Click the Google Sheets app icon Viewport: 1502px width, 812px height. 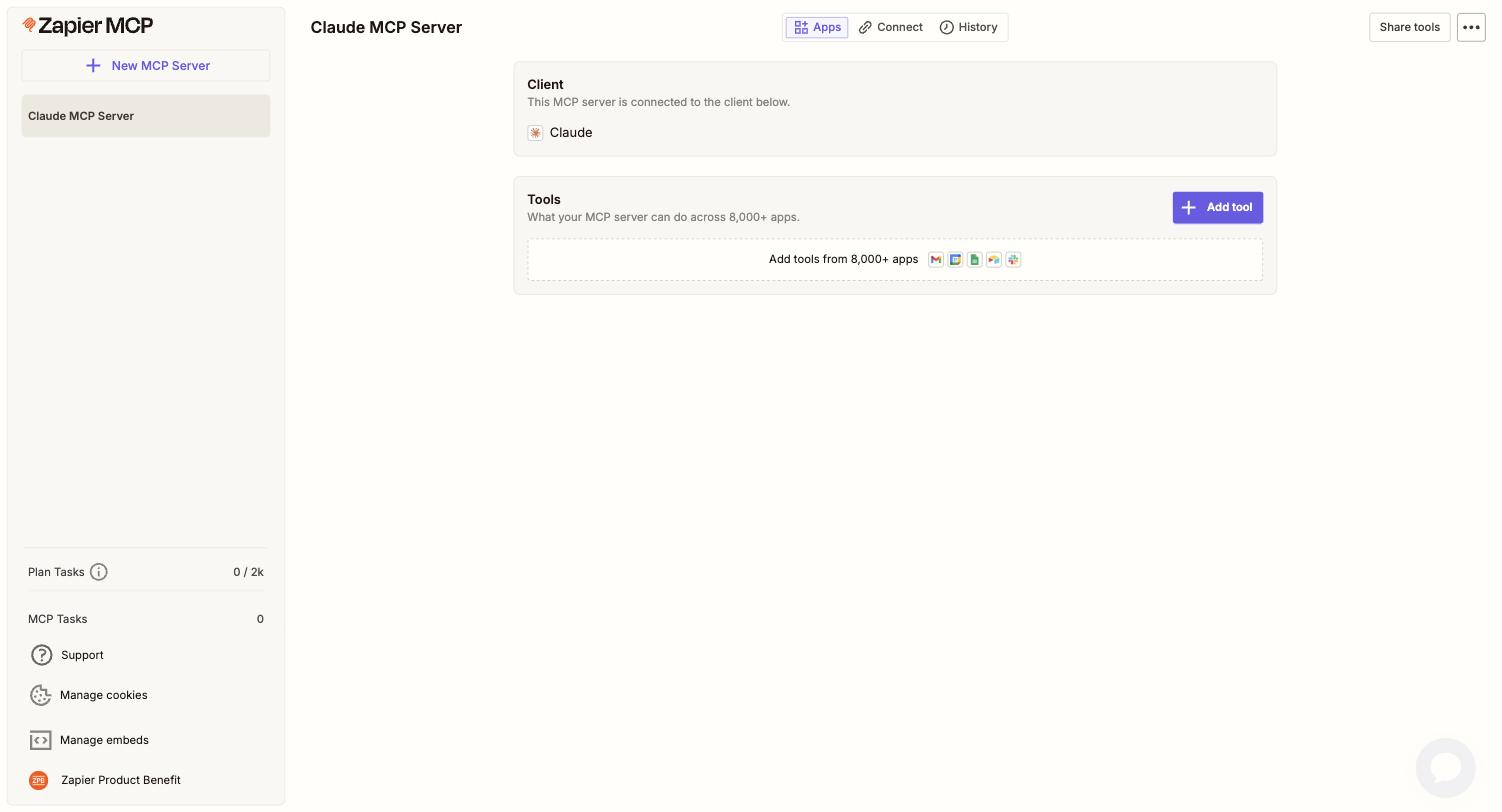pyautogui.click(x=974, y=260)
